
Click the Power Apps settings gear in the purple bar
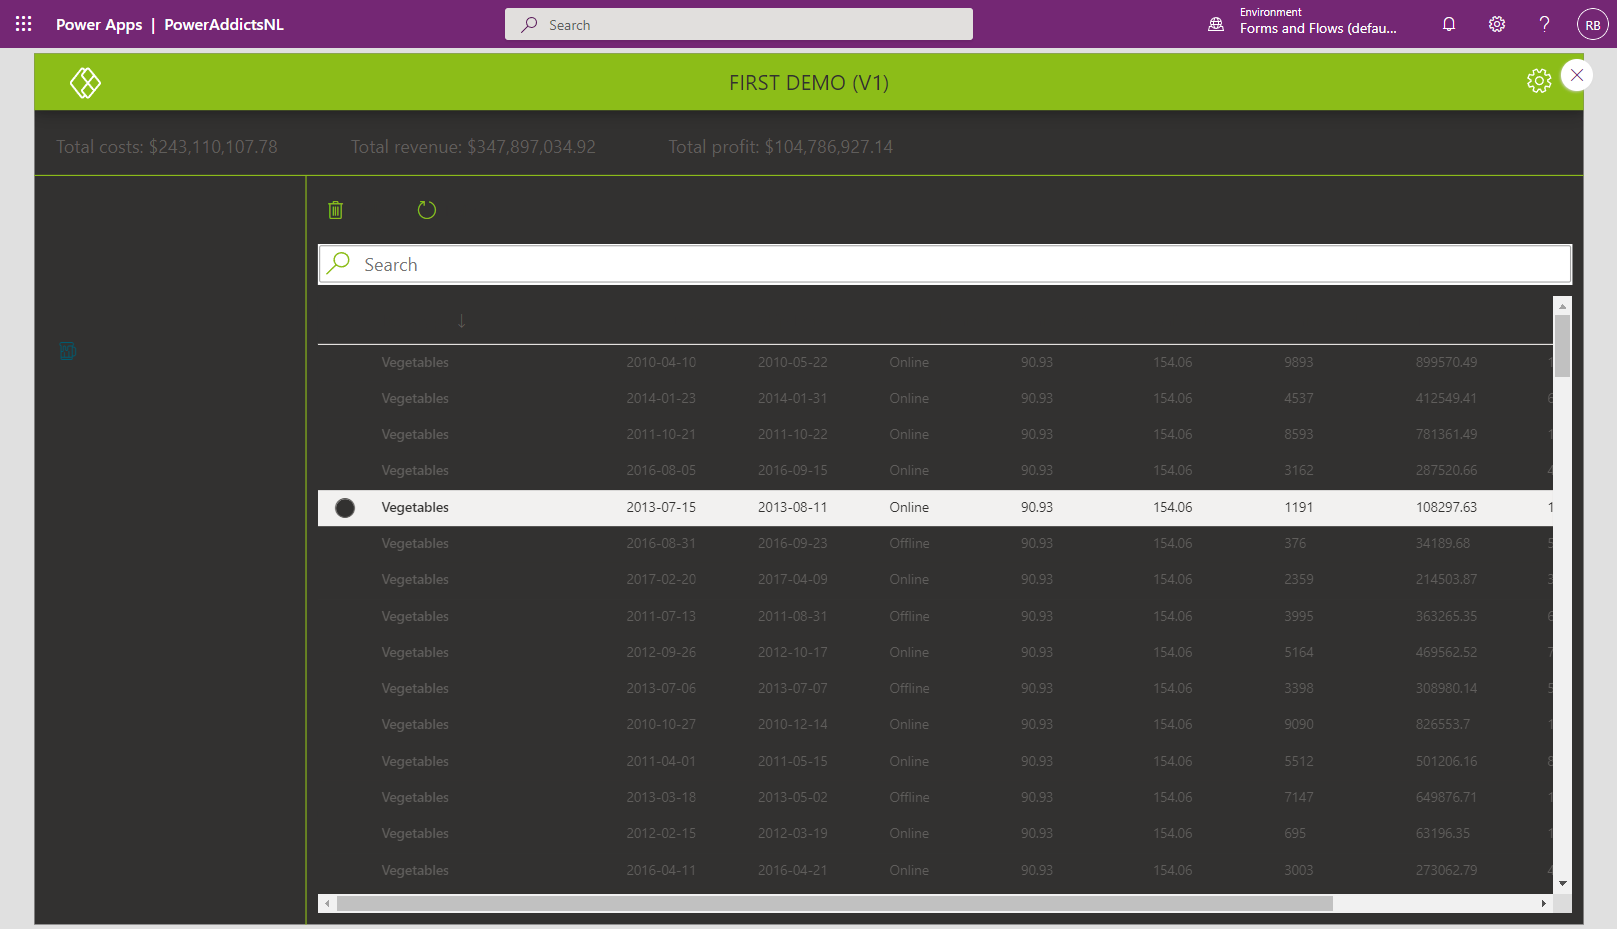coord(1496,23)
